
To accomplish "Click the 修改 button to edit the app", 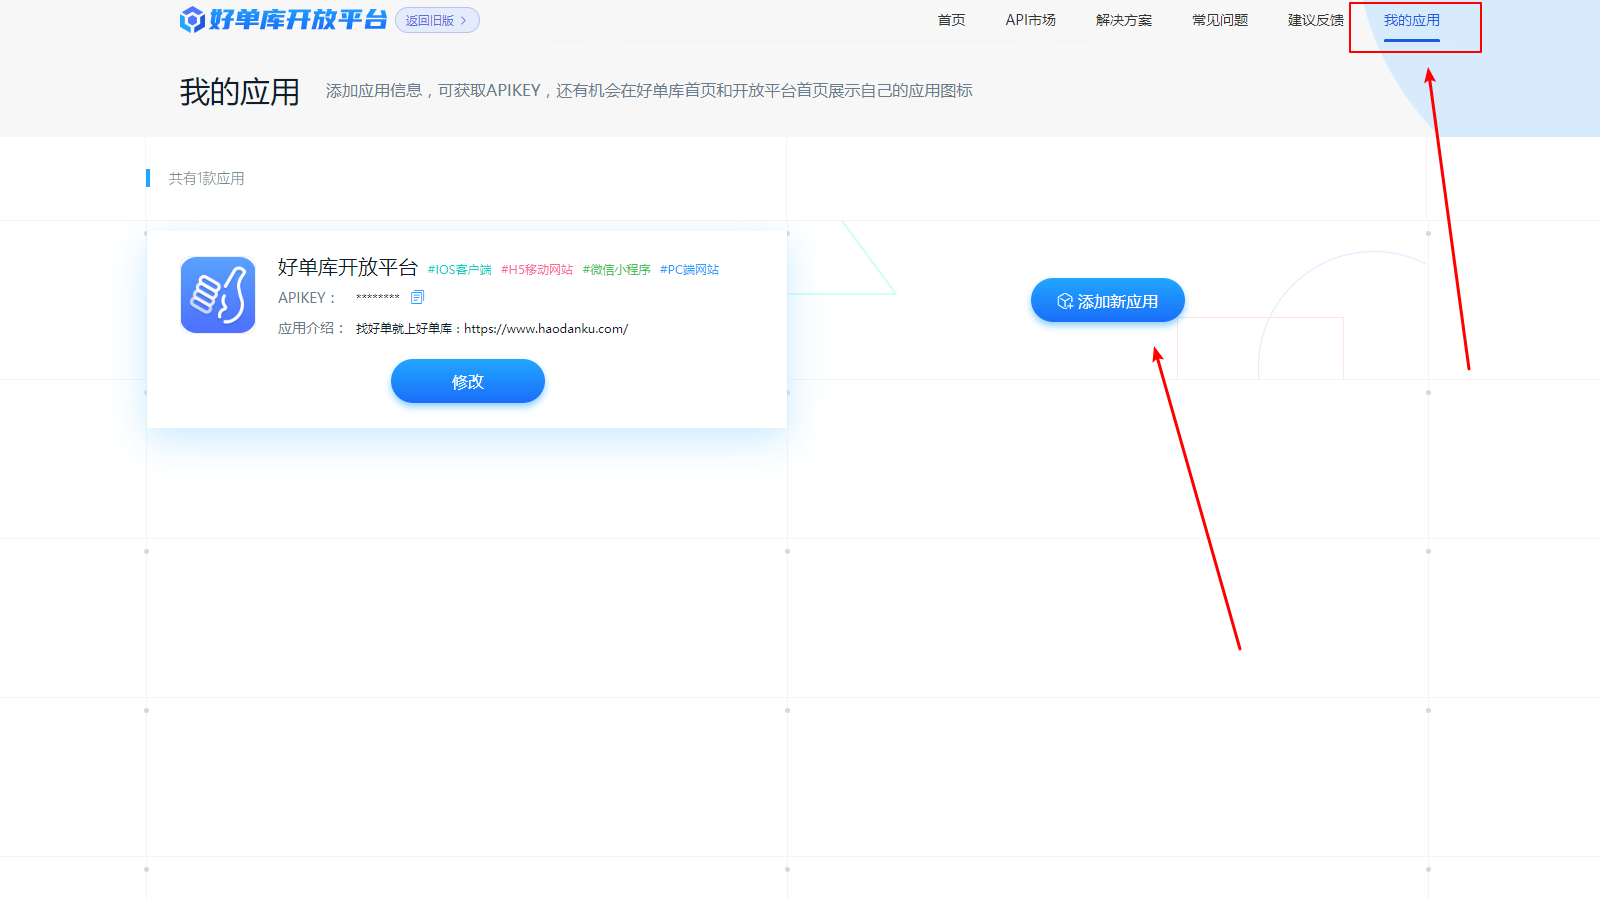I will [467, 381].
